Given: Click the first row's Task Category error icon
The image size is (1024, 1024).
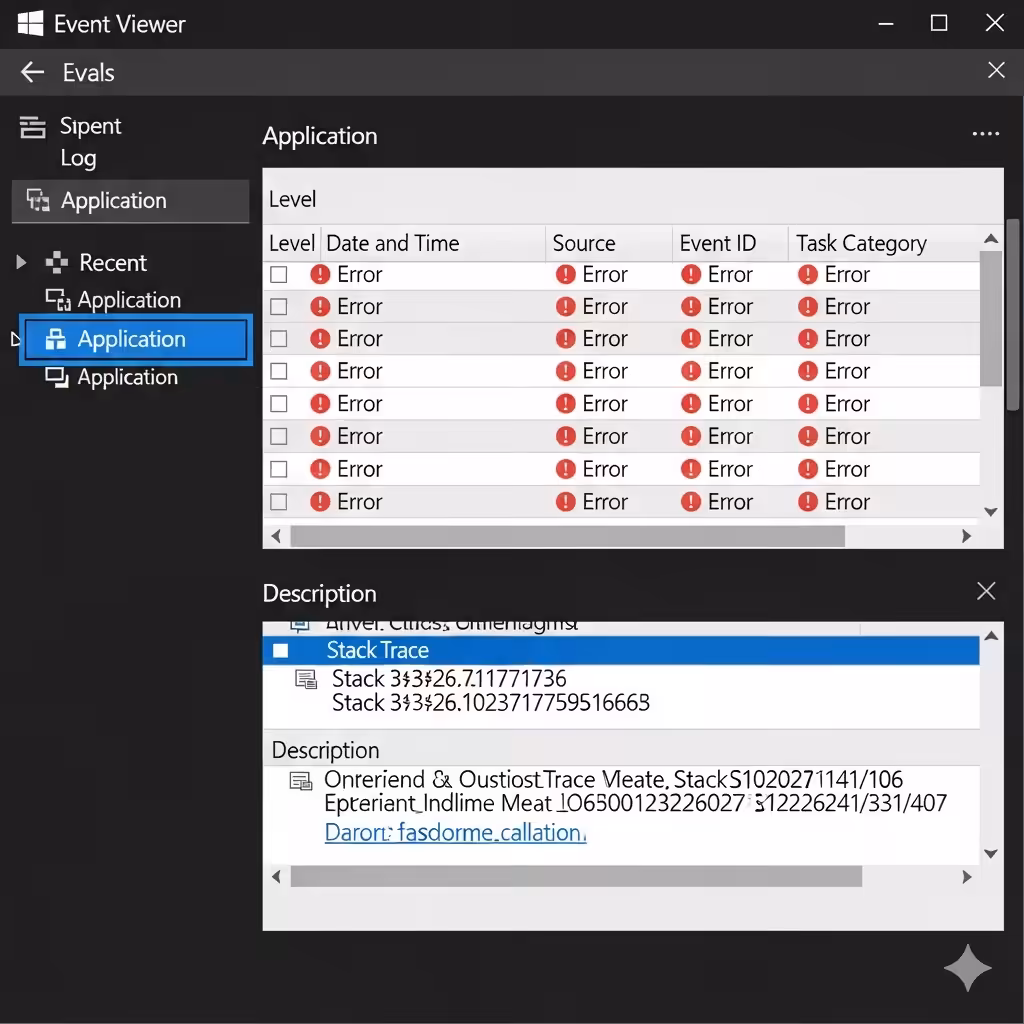Looking at the screenshot, I should tap(808, 274).
